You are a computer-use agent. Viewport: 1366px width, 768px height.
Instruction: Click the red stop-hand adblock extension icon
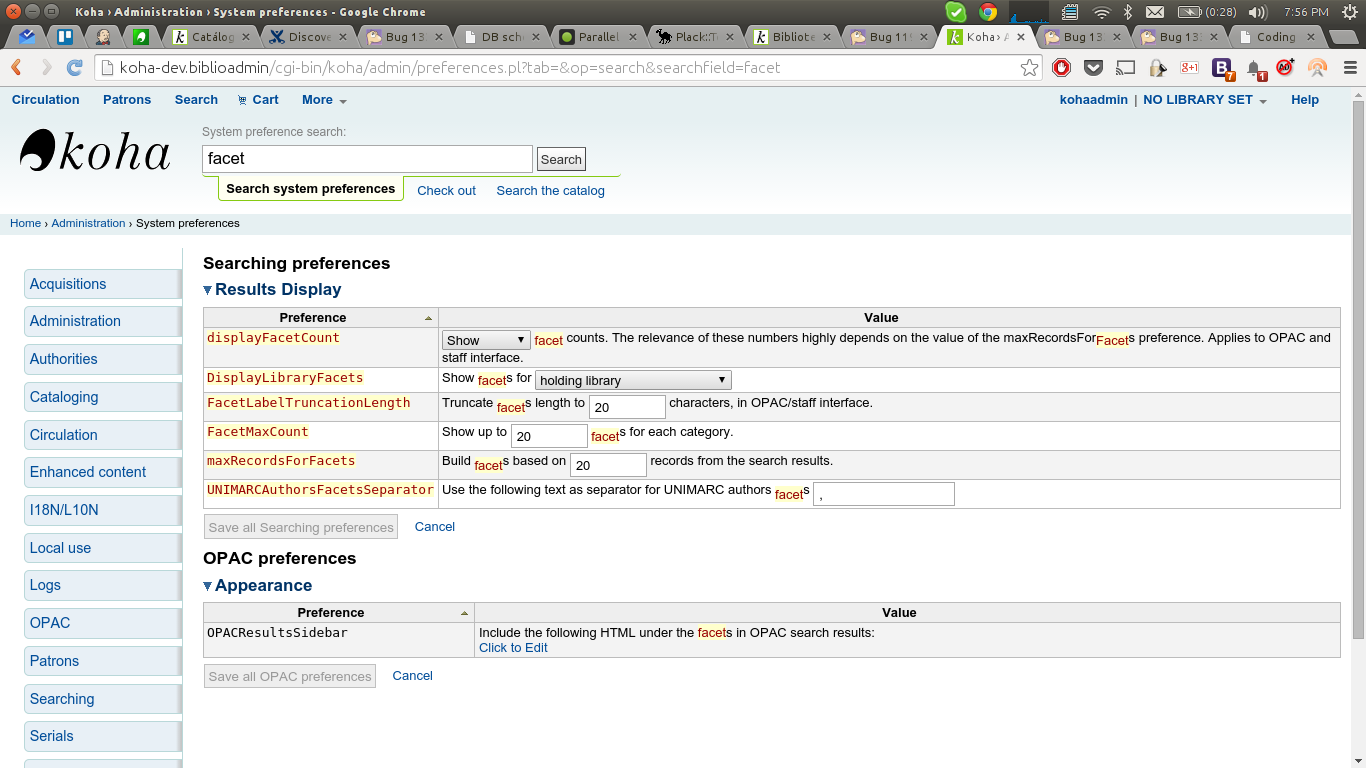1061,68
